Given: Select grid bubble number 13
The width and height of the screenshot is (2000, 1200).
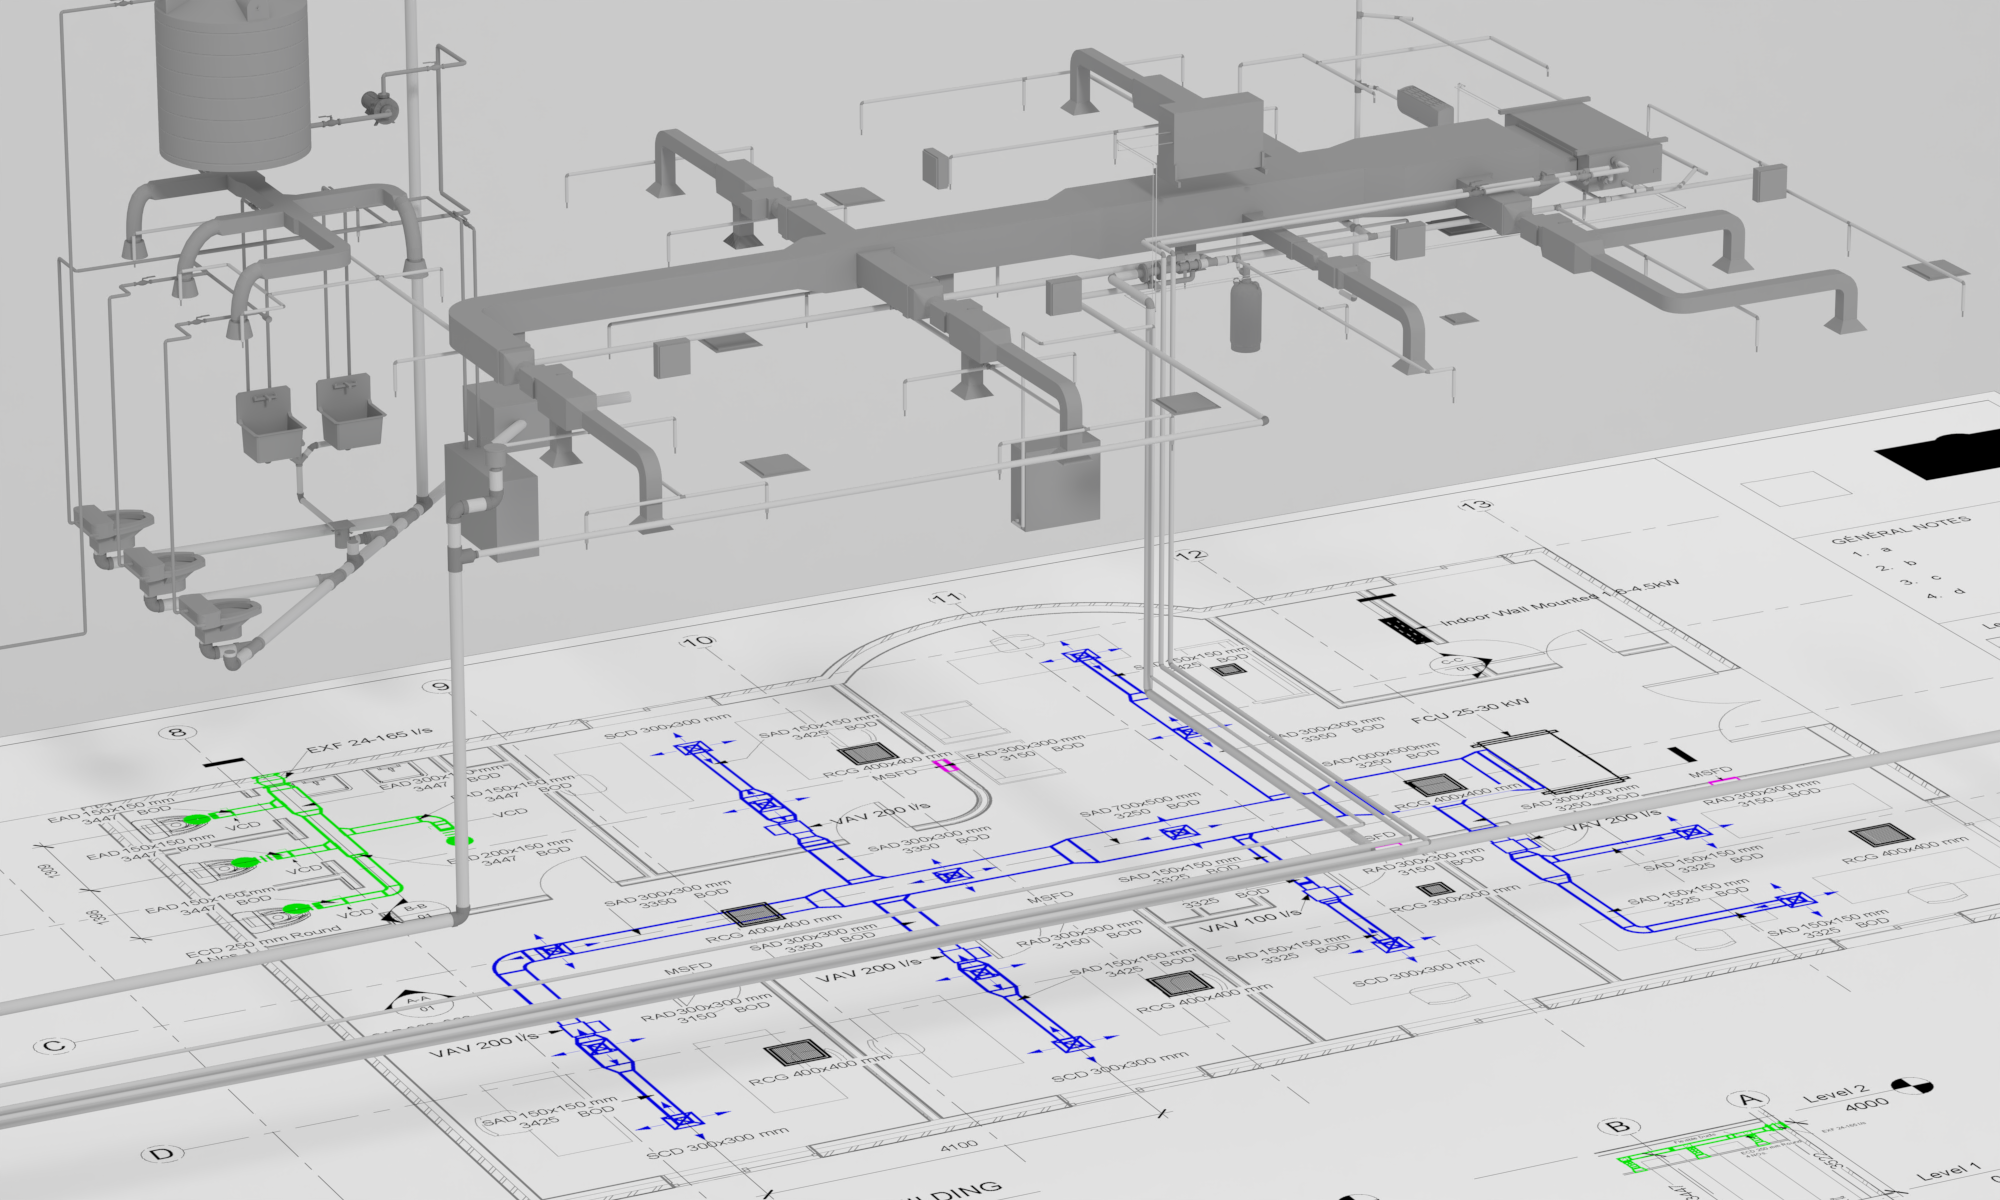Looking at the screenshot, I should tap(1477, 505).
